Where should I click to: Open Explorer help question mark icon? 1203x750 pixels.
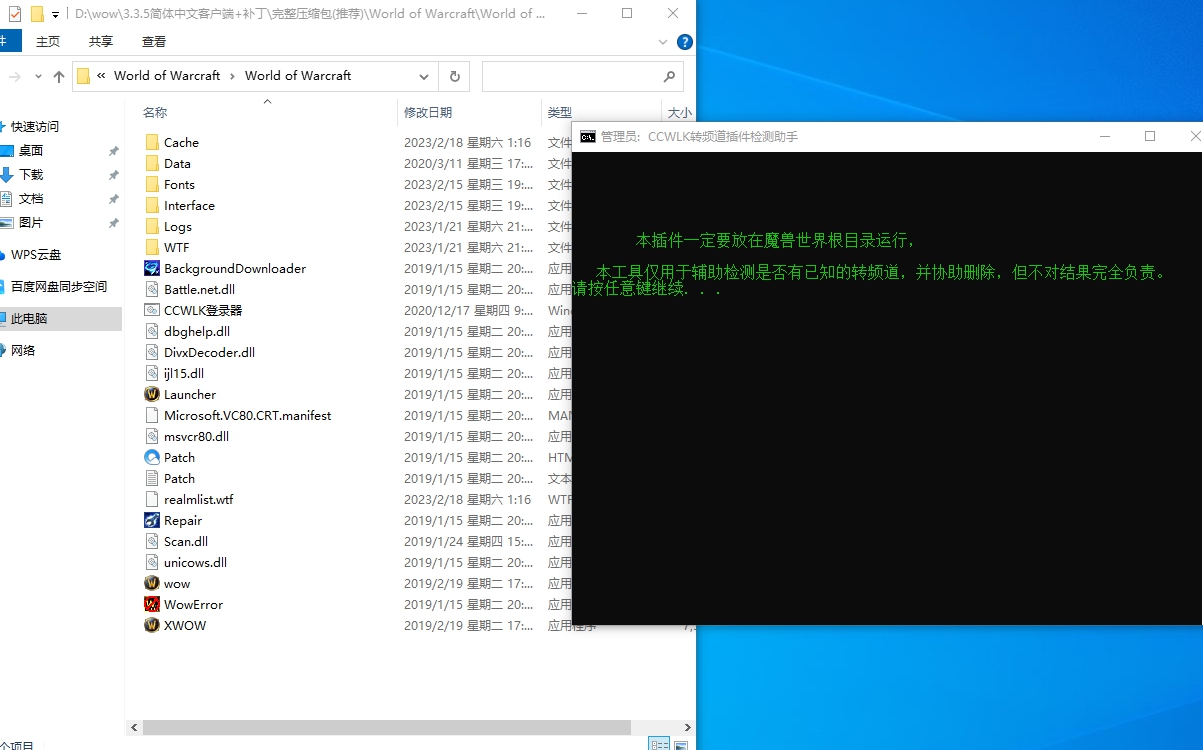click(684, 42)
